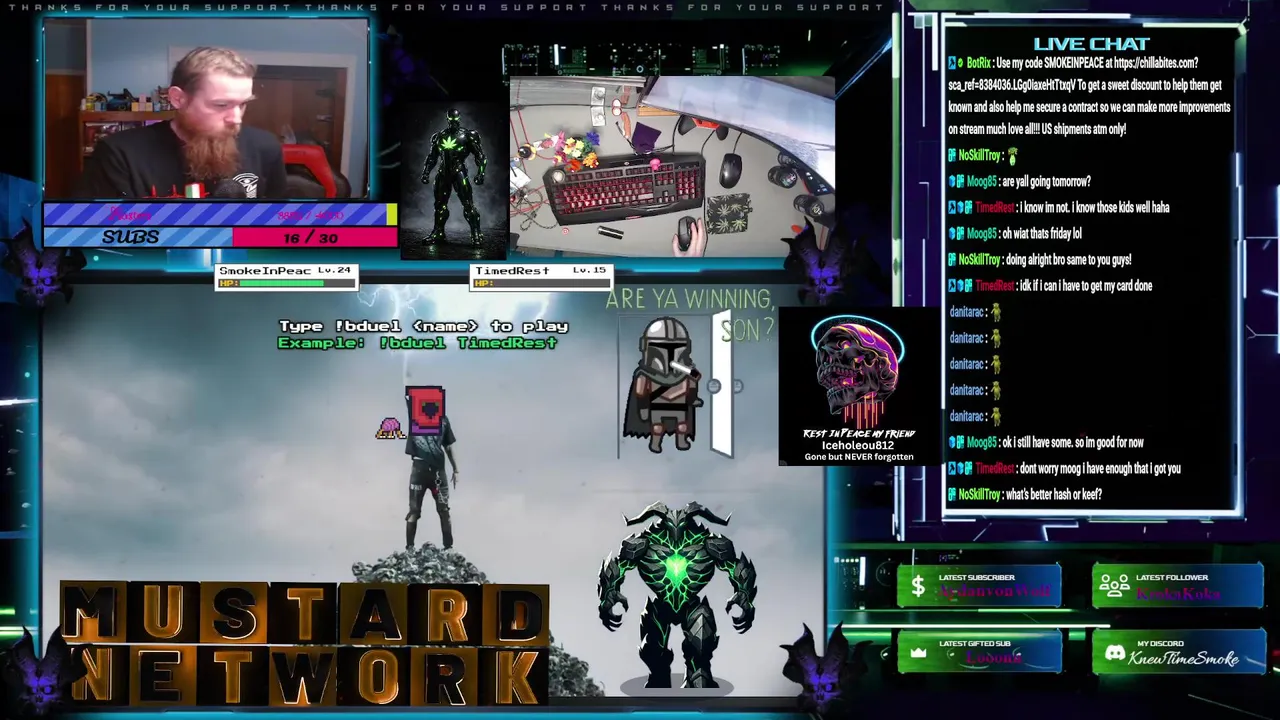This screenshot has width=1280, height=720.
Task: Click the My Discord KnewTimeSmoke panel
Action: point(1178,652)
